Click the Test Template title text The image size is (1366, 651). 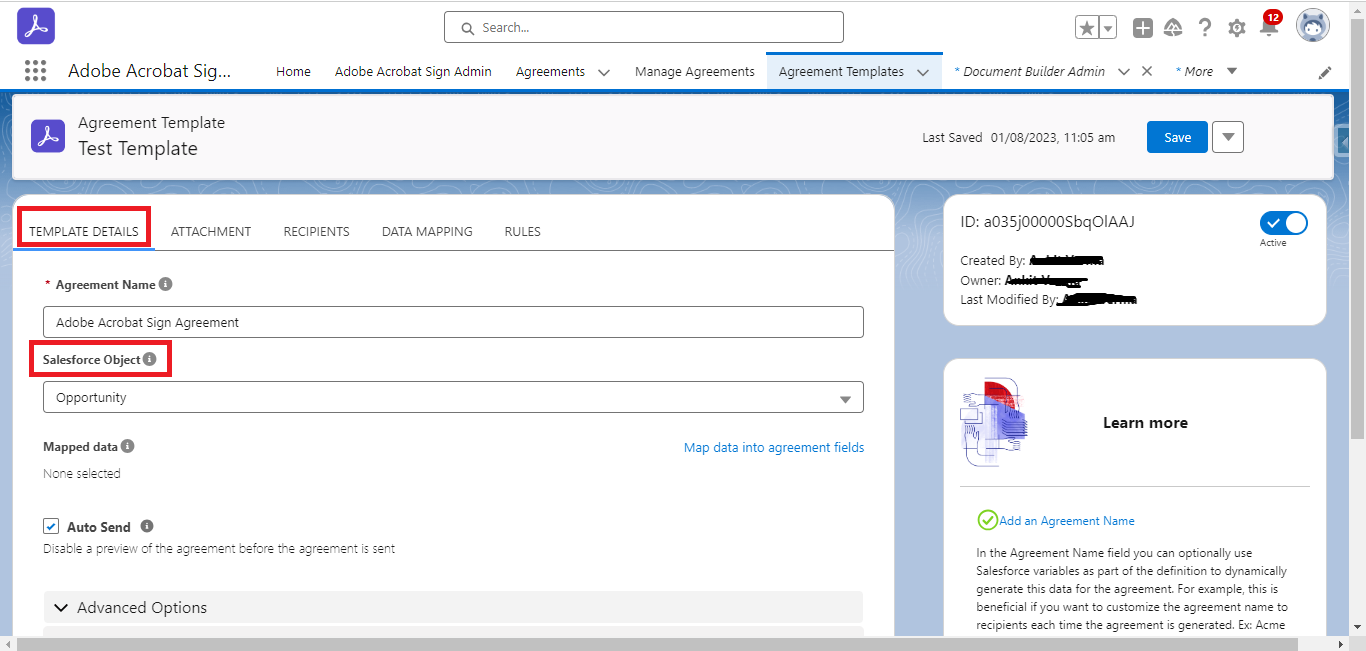pos(138,148)
